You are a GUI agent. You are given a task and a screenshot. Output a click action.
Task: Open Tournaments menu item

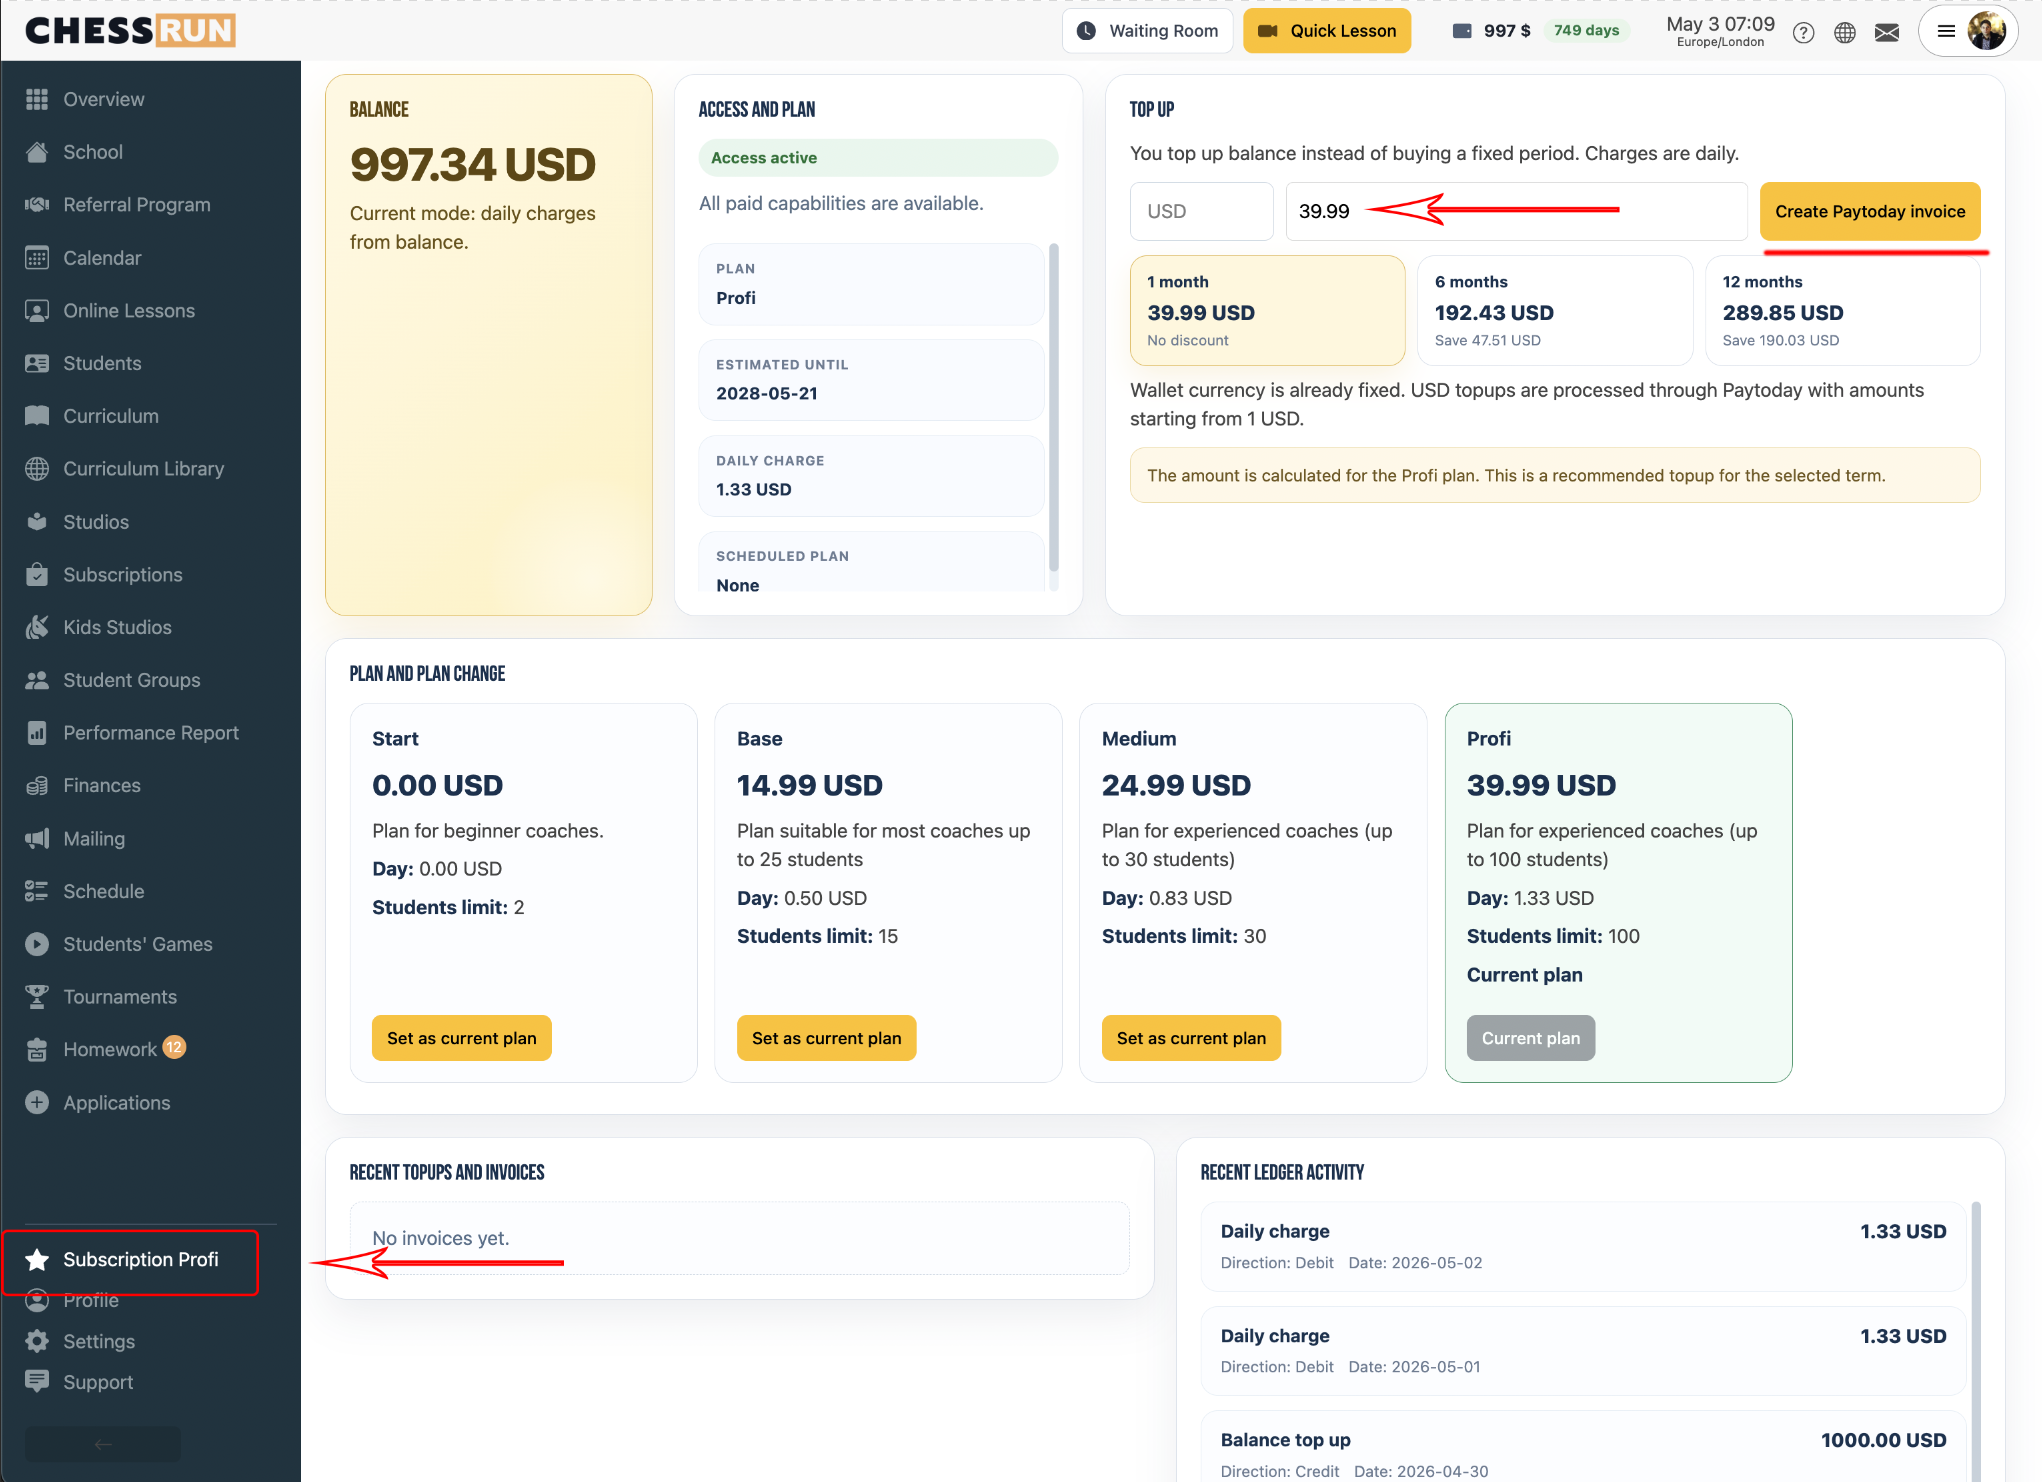pyautogui.click(x=119, y=997)
